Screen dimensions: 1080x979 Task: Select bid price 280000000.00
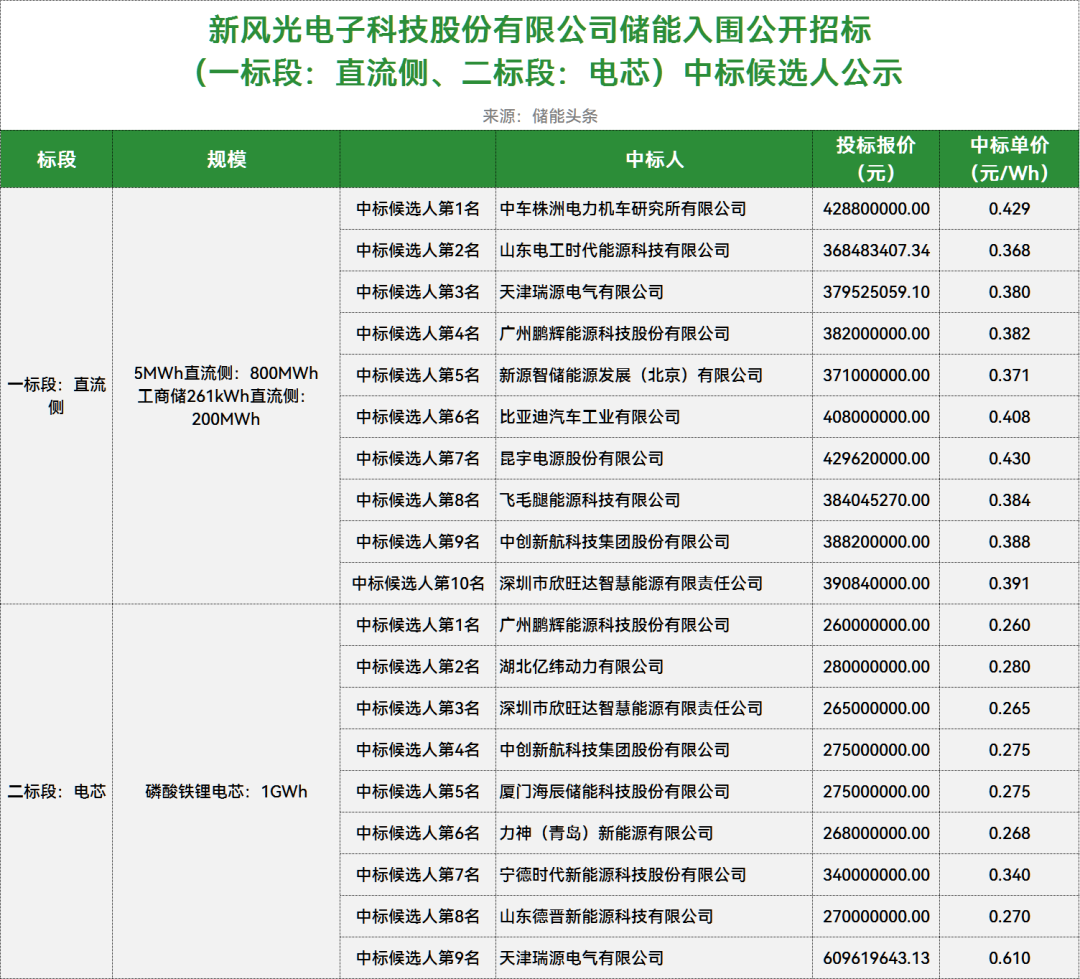point(876,666)
